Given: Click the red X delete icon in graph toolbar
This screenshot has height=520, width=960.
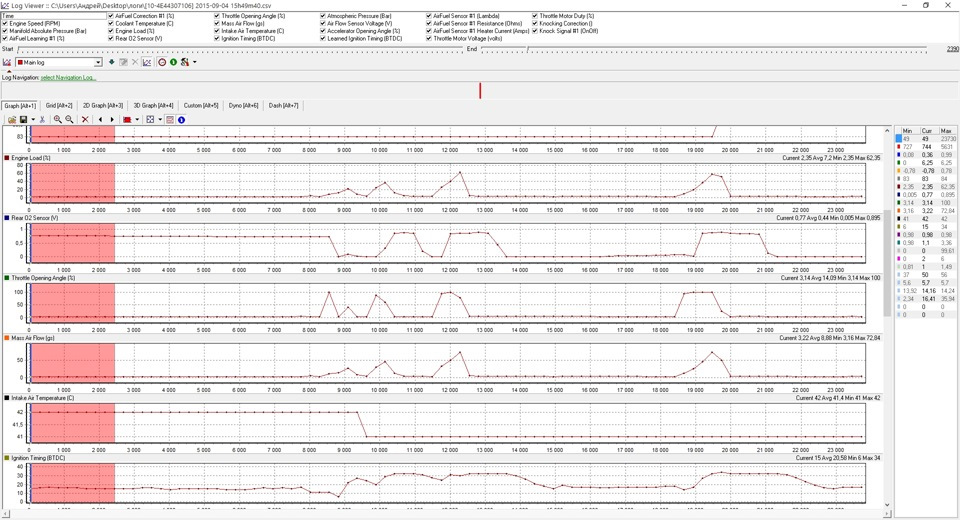Looking at the screenshot, I should pos(85,120).
